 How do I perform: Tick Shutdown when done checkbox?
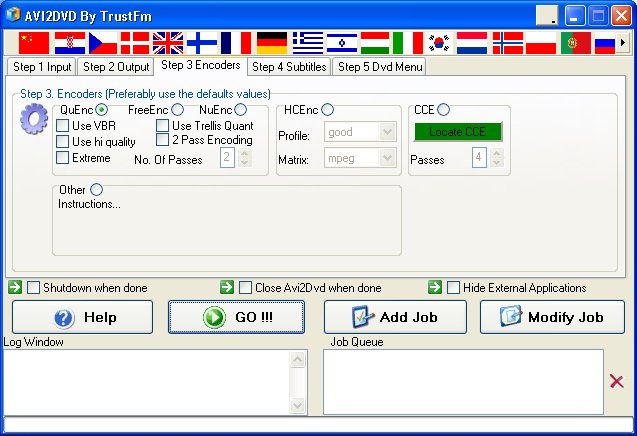[33, 288]
